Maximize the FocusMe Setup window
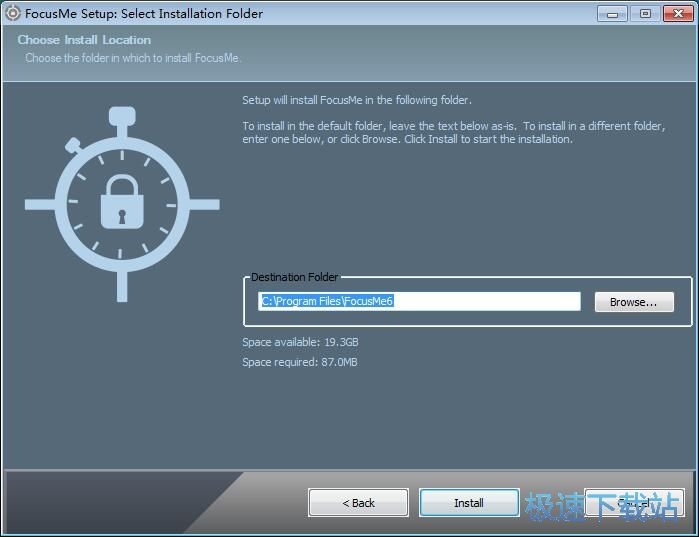The width and height of the screenshot is (699, 537). point(645,14)
